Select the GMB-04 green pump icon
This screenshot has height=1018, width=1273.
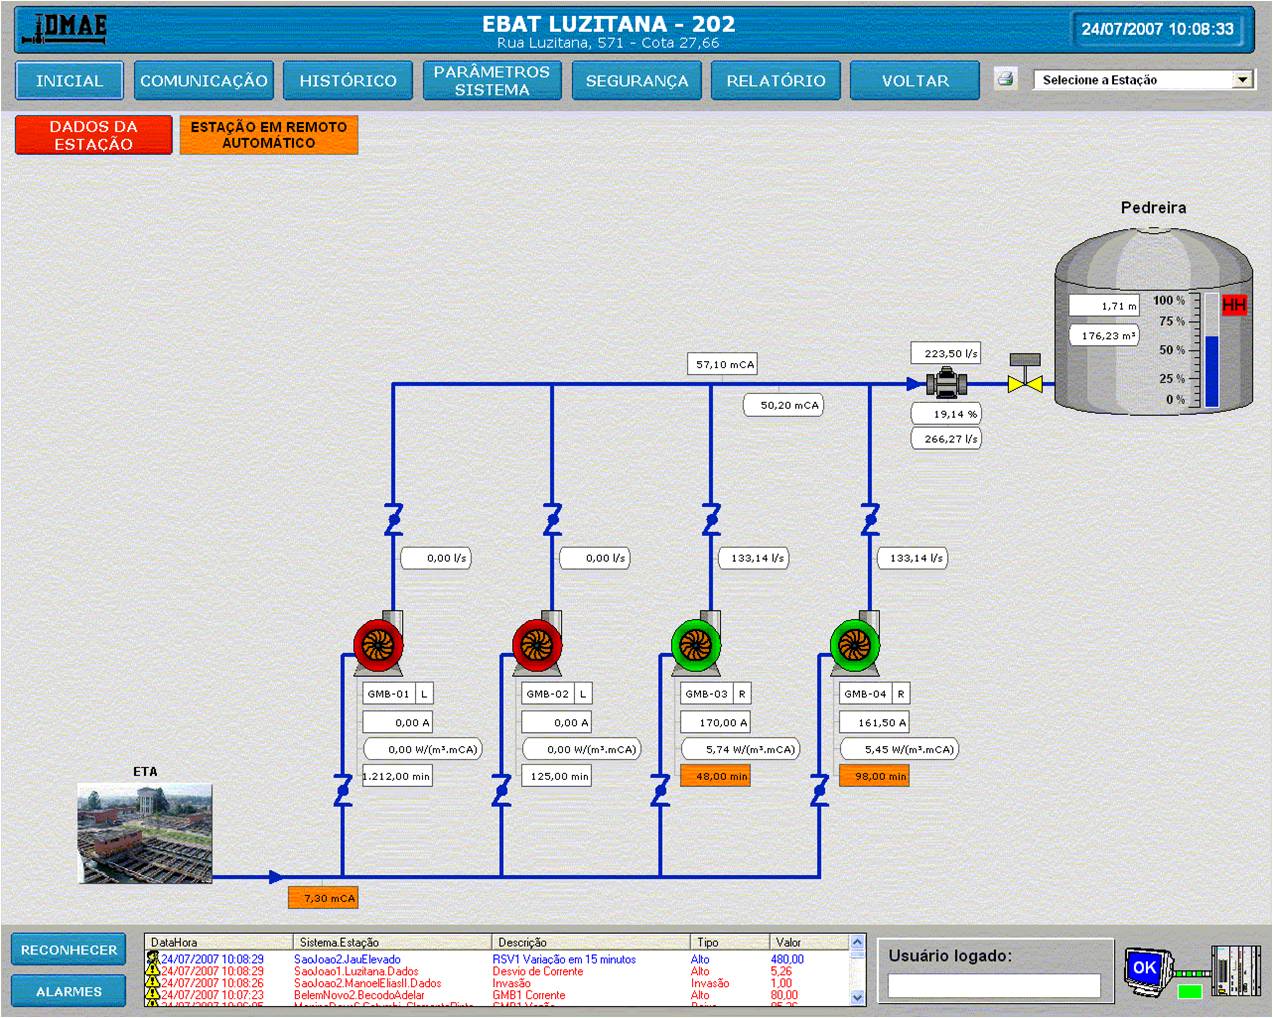tap(855, 644)
